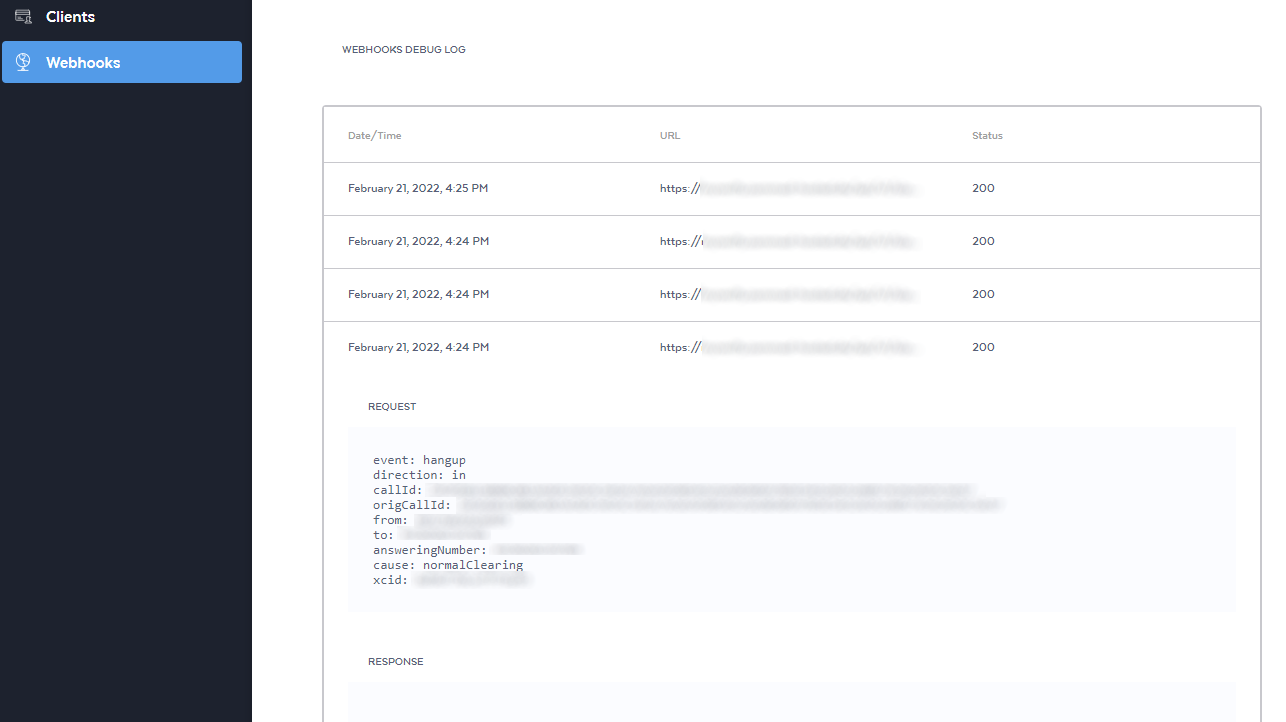This screenshot has width=1286, height=722.
Task: Open the Clients menu item
Action: click(x=121, y=17)
